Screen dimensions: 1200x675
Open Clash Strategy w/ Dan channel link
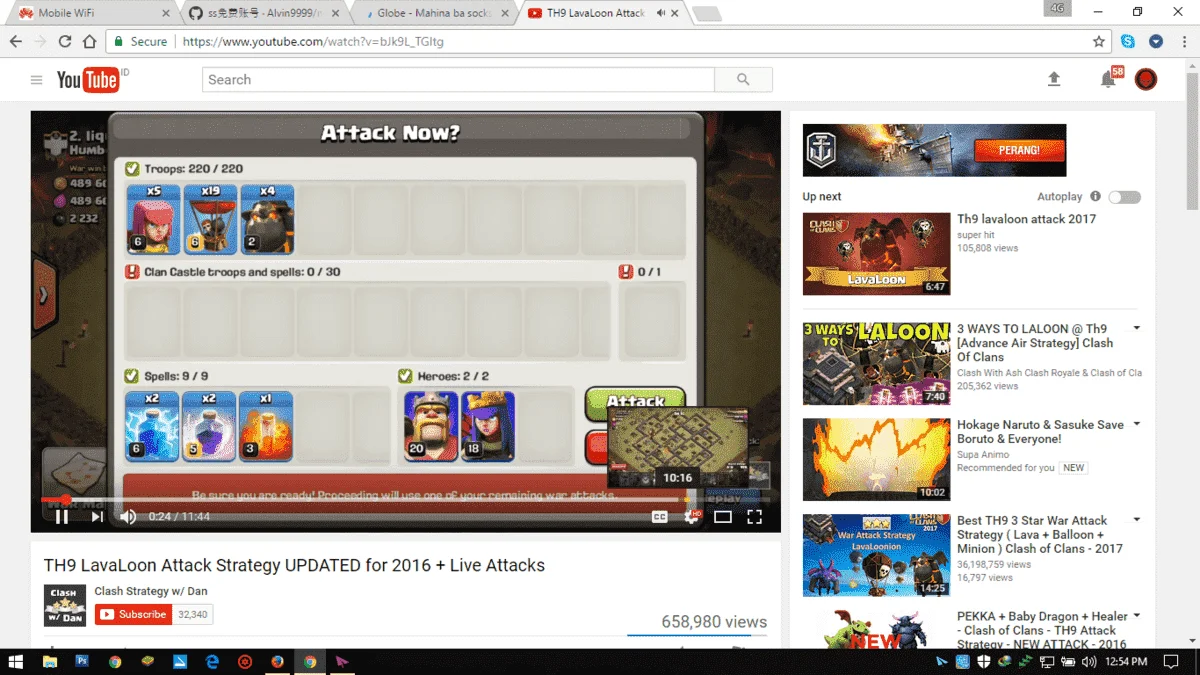(151, 591)
